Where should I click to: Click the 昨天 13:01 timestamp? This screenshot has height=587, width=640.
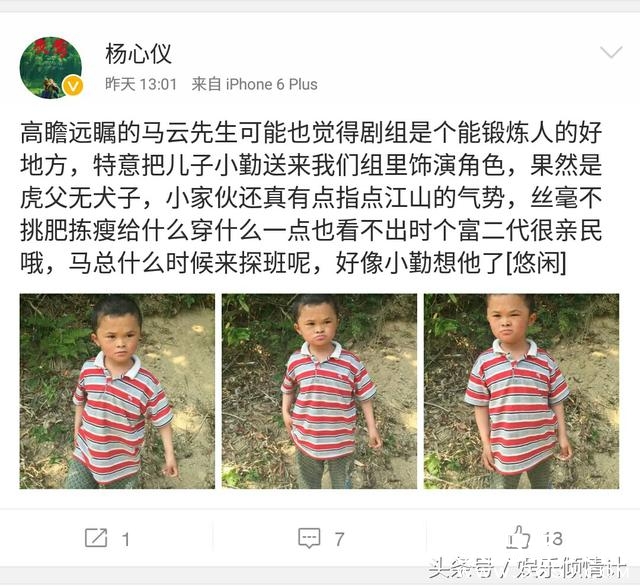(141, 84)
